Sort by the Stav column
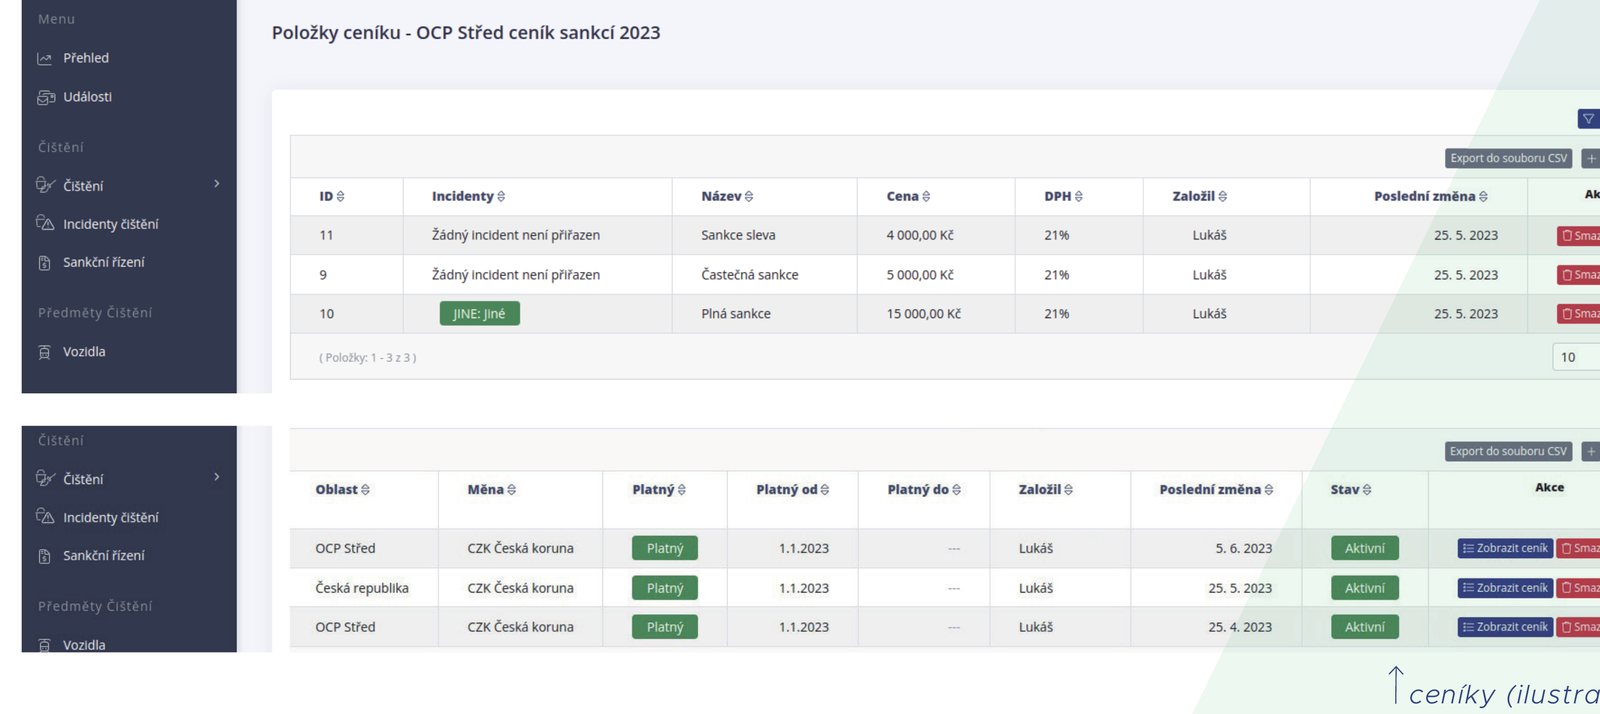Image resolution: width=1600 pixels, height=714 pixels. 1351,489
